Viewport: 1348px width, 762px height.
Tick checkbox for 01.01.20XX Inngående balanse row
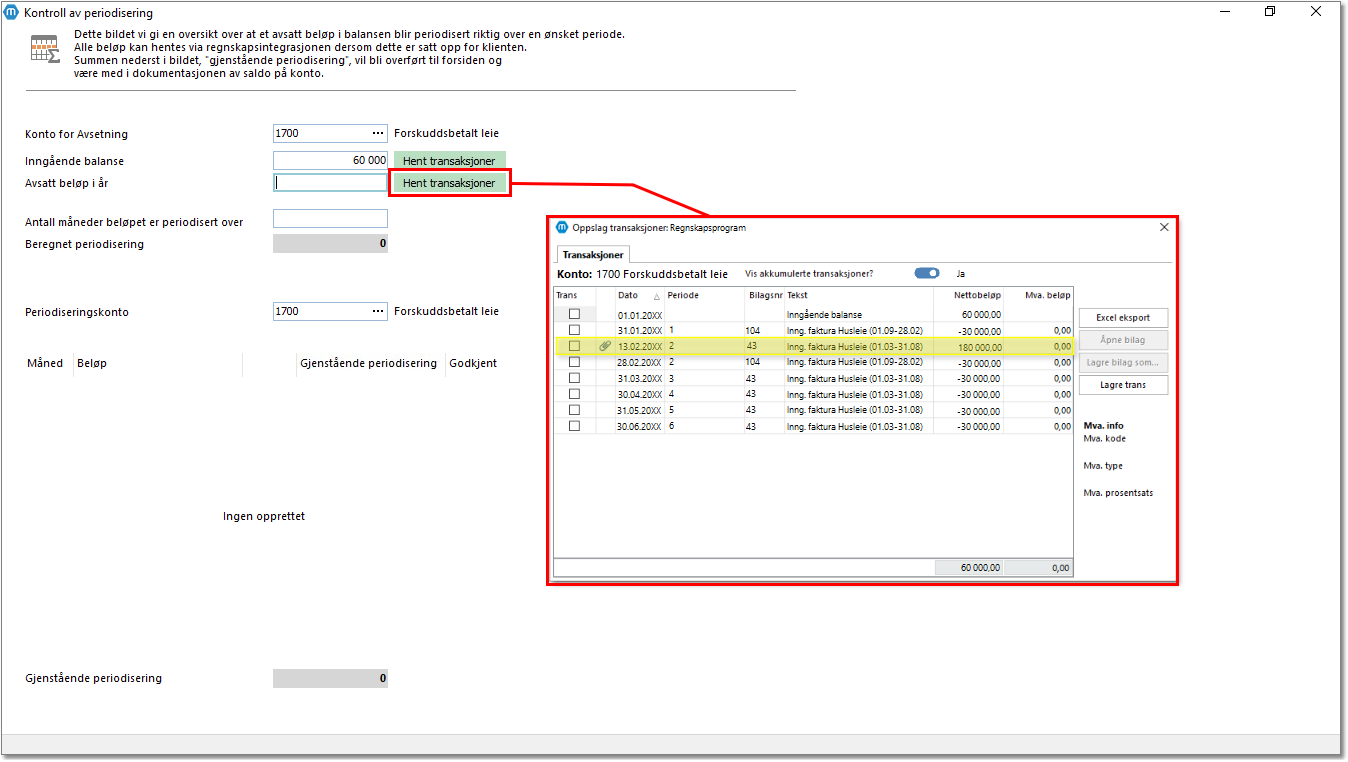tap(574, 314)
